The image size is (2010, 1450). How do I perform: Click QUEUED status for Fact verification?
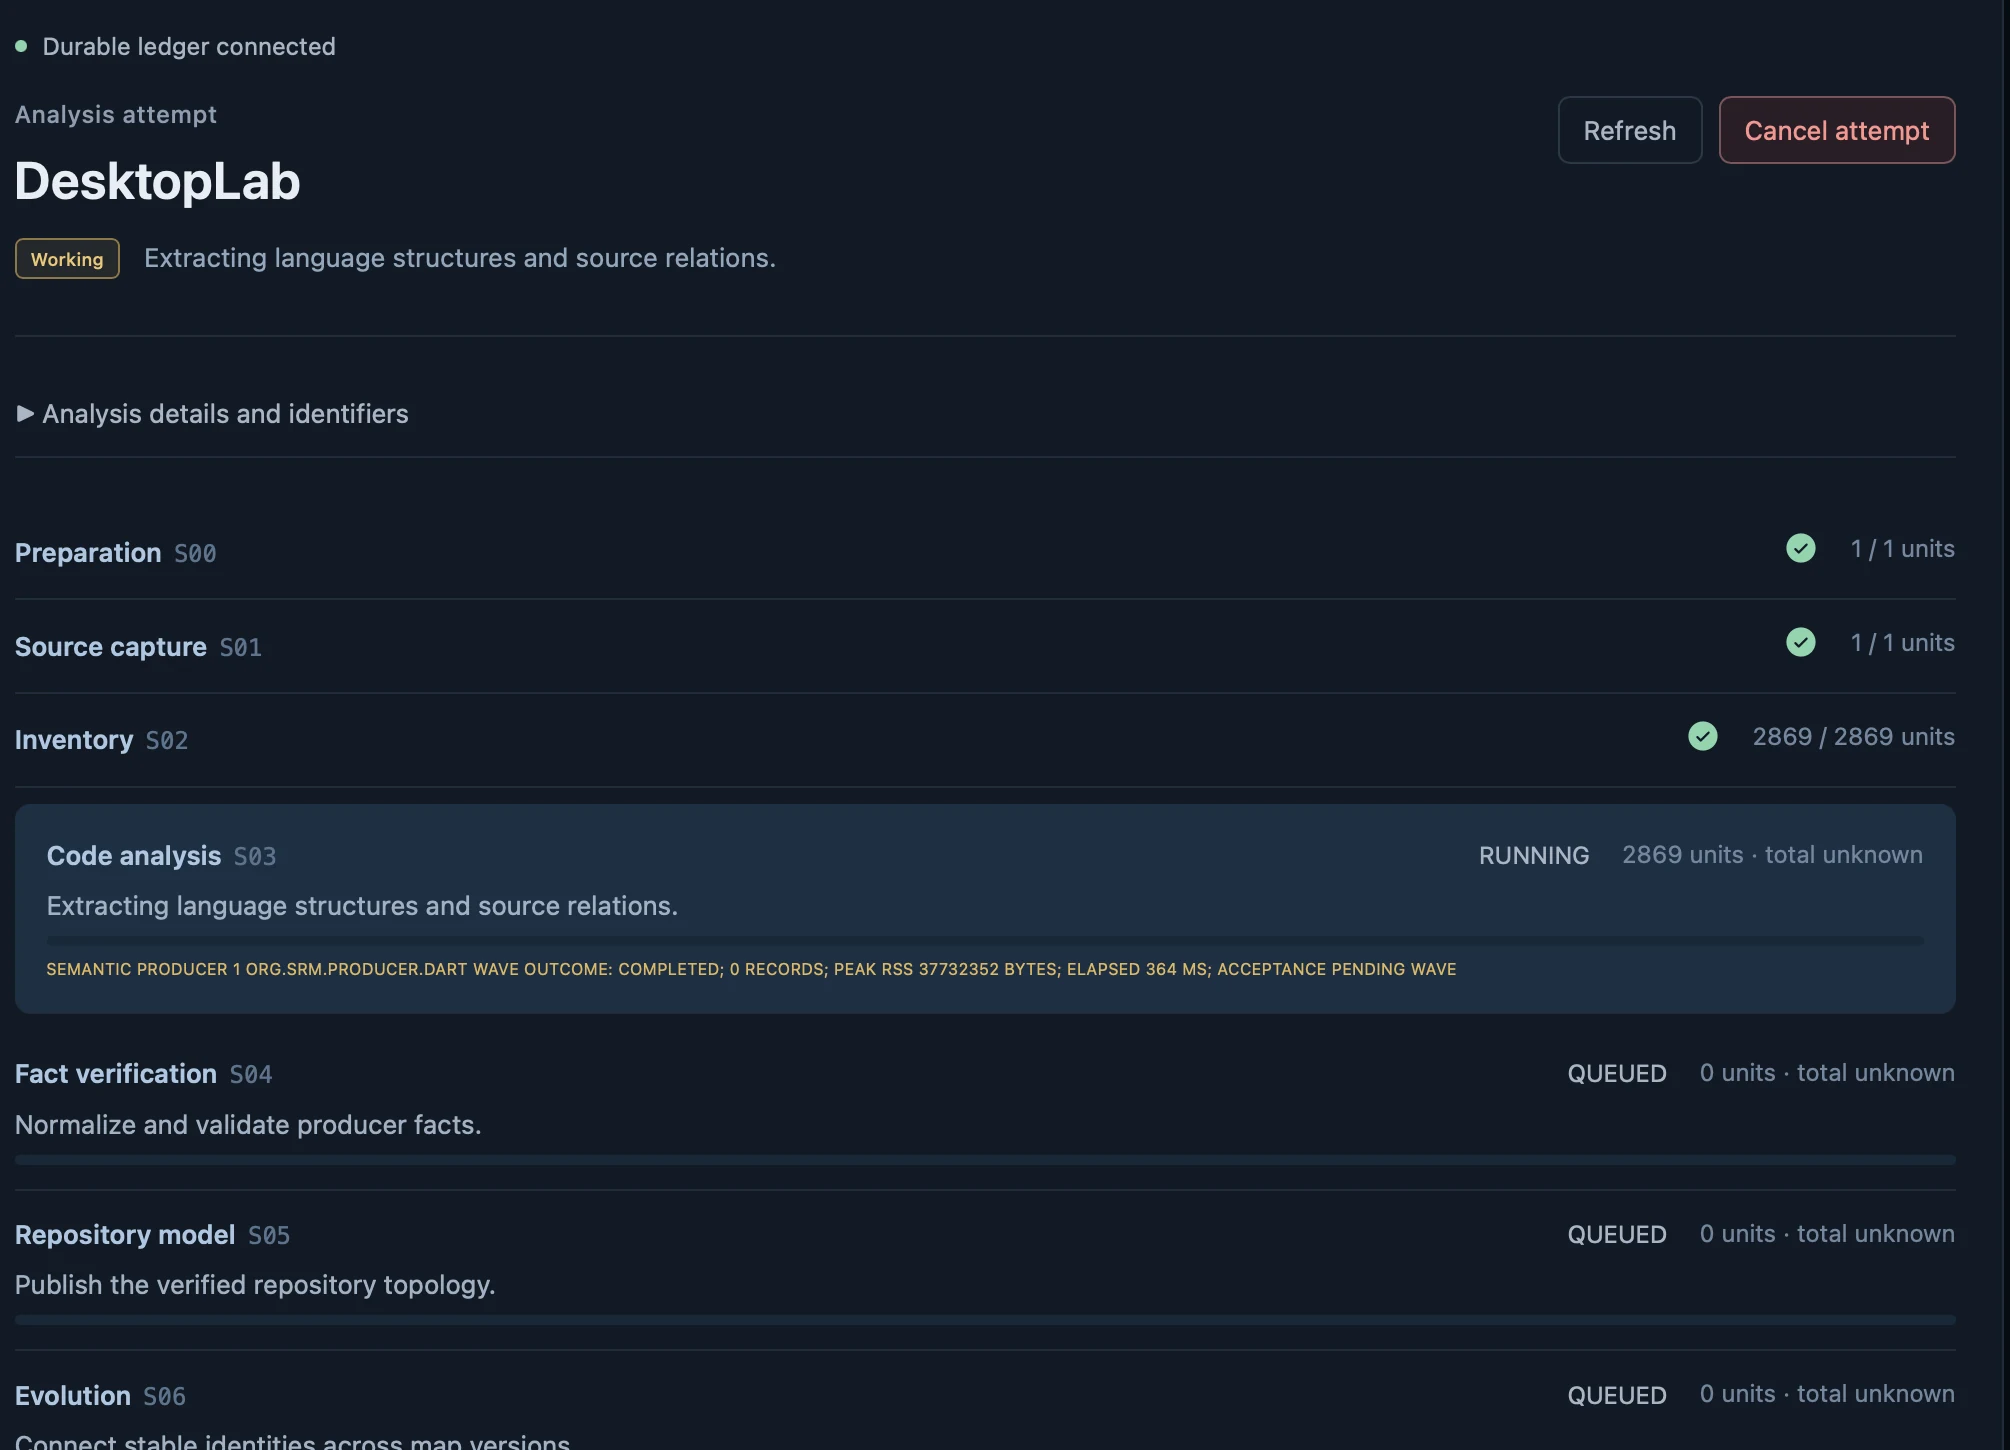(x=1616, y=1074)
